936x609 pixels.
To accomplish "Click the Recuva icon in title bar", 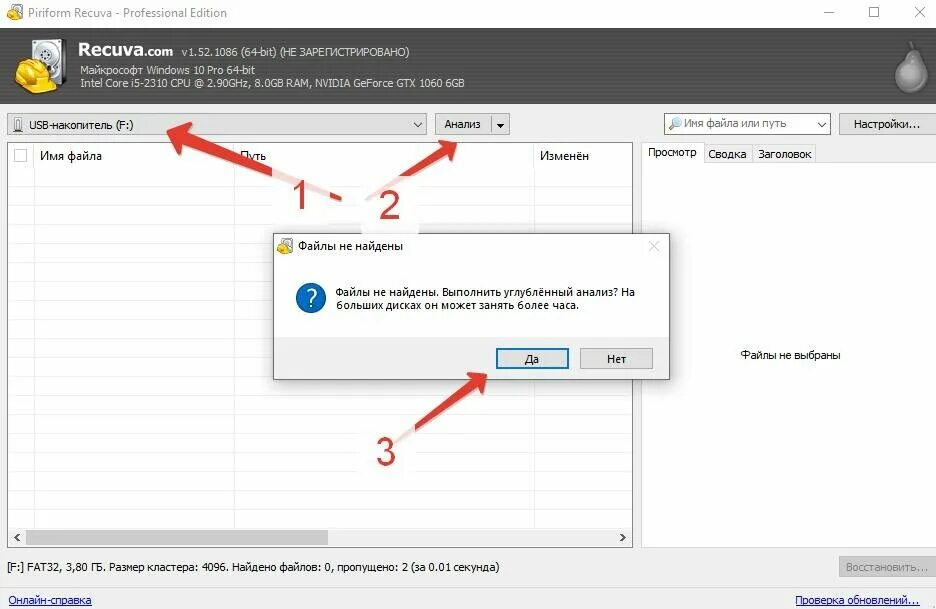I will pyautogui.click(x=15, y=12).
